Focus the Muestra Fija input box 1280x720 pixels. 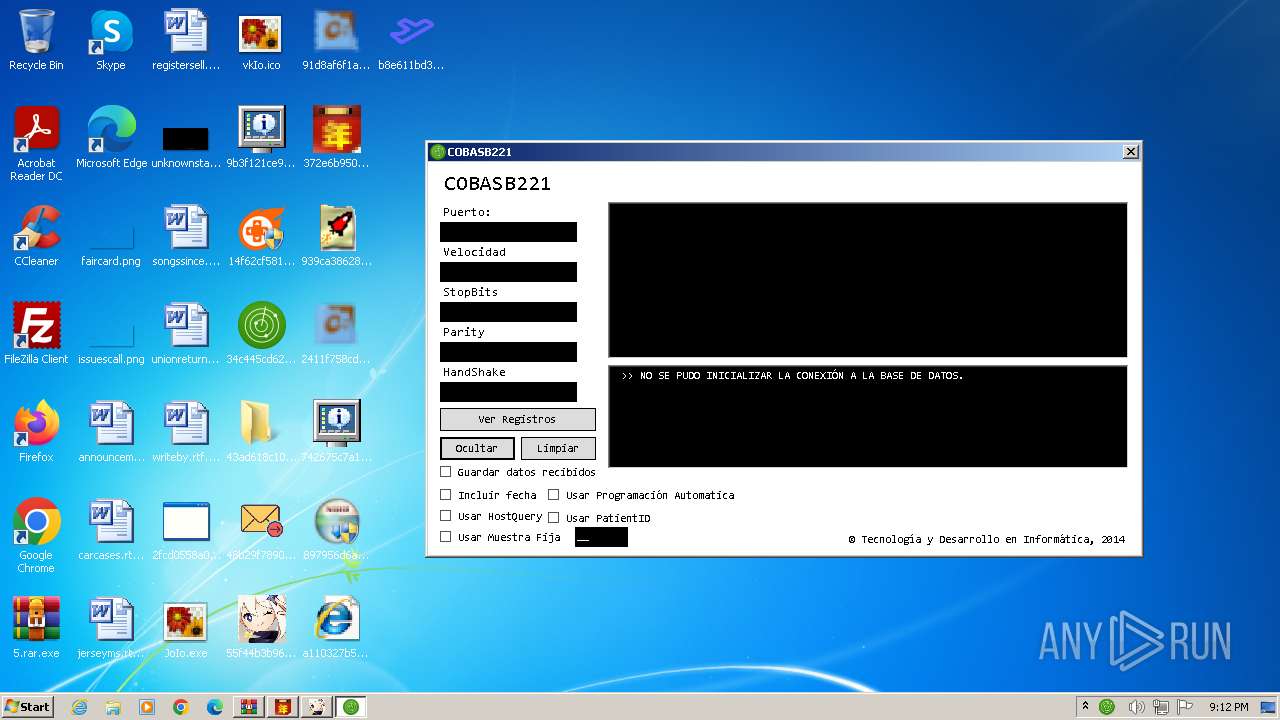pyautogui.click(x=601, y=537)
